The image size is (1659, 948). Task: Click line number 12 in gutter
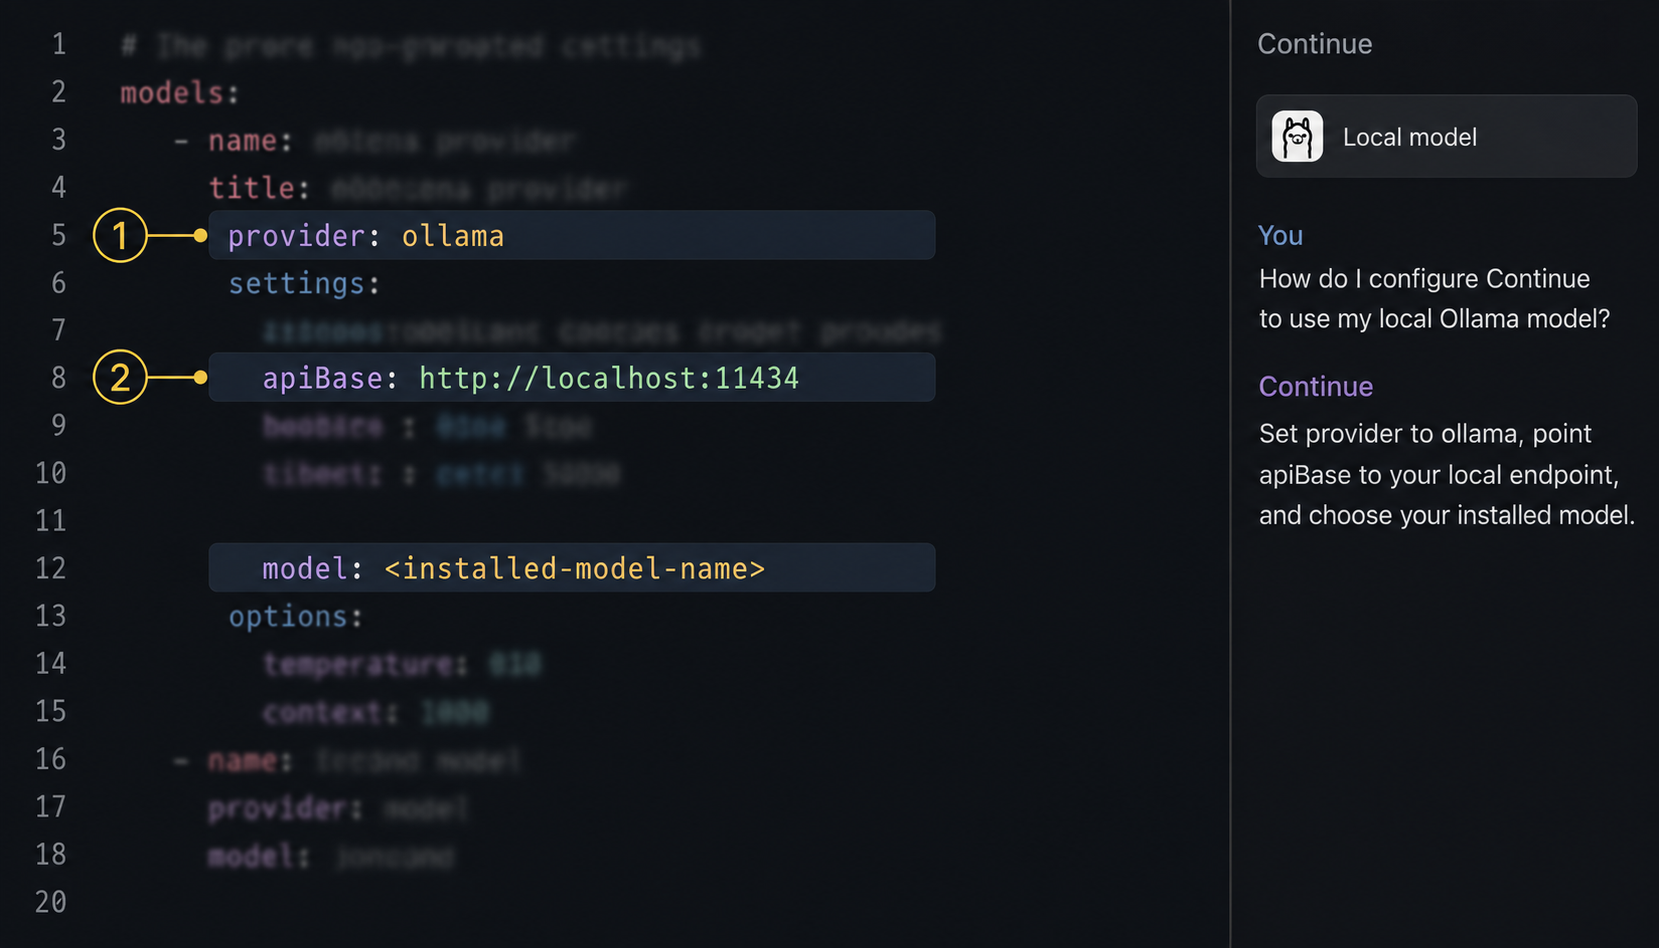point(51,568)
